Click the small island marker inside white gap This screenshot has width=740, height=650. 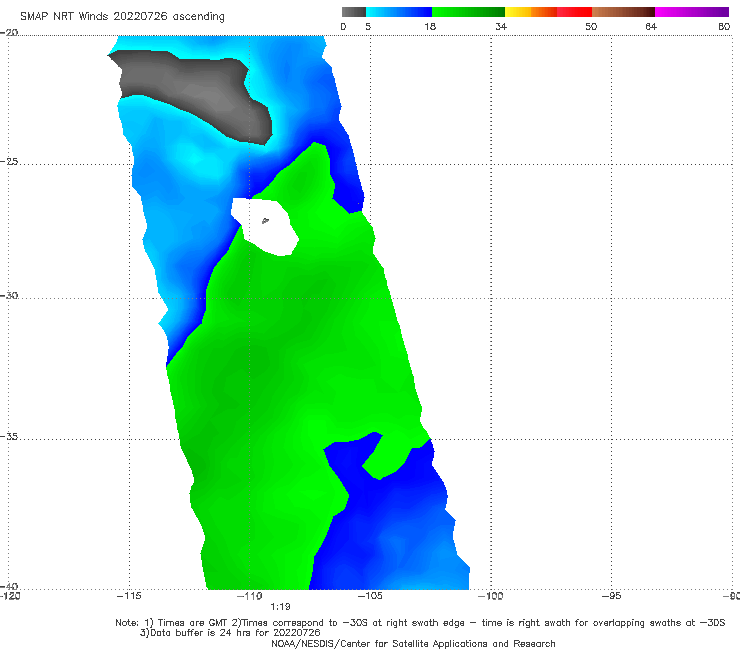265,220
